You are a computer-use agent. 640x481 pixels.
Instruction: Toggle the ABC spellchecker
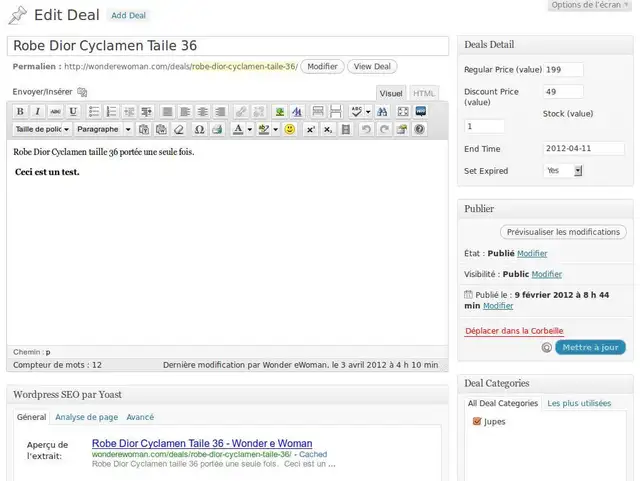pos(356,111)
